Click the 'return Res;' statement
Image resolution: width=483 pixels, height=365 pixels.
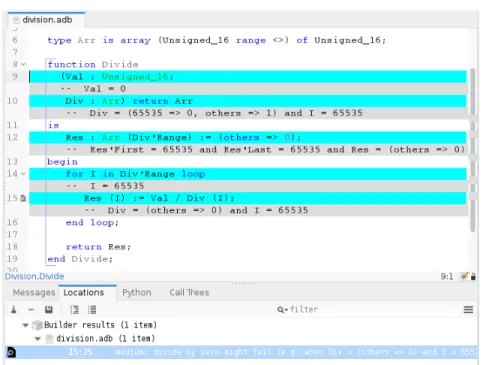98,247
